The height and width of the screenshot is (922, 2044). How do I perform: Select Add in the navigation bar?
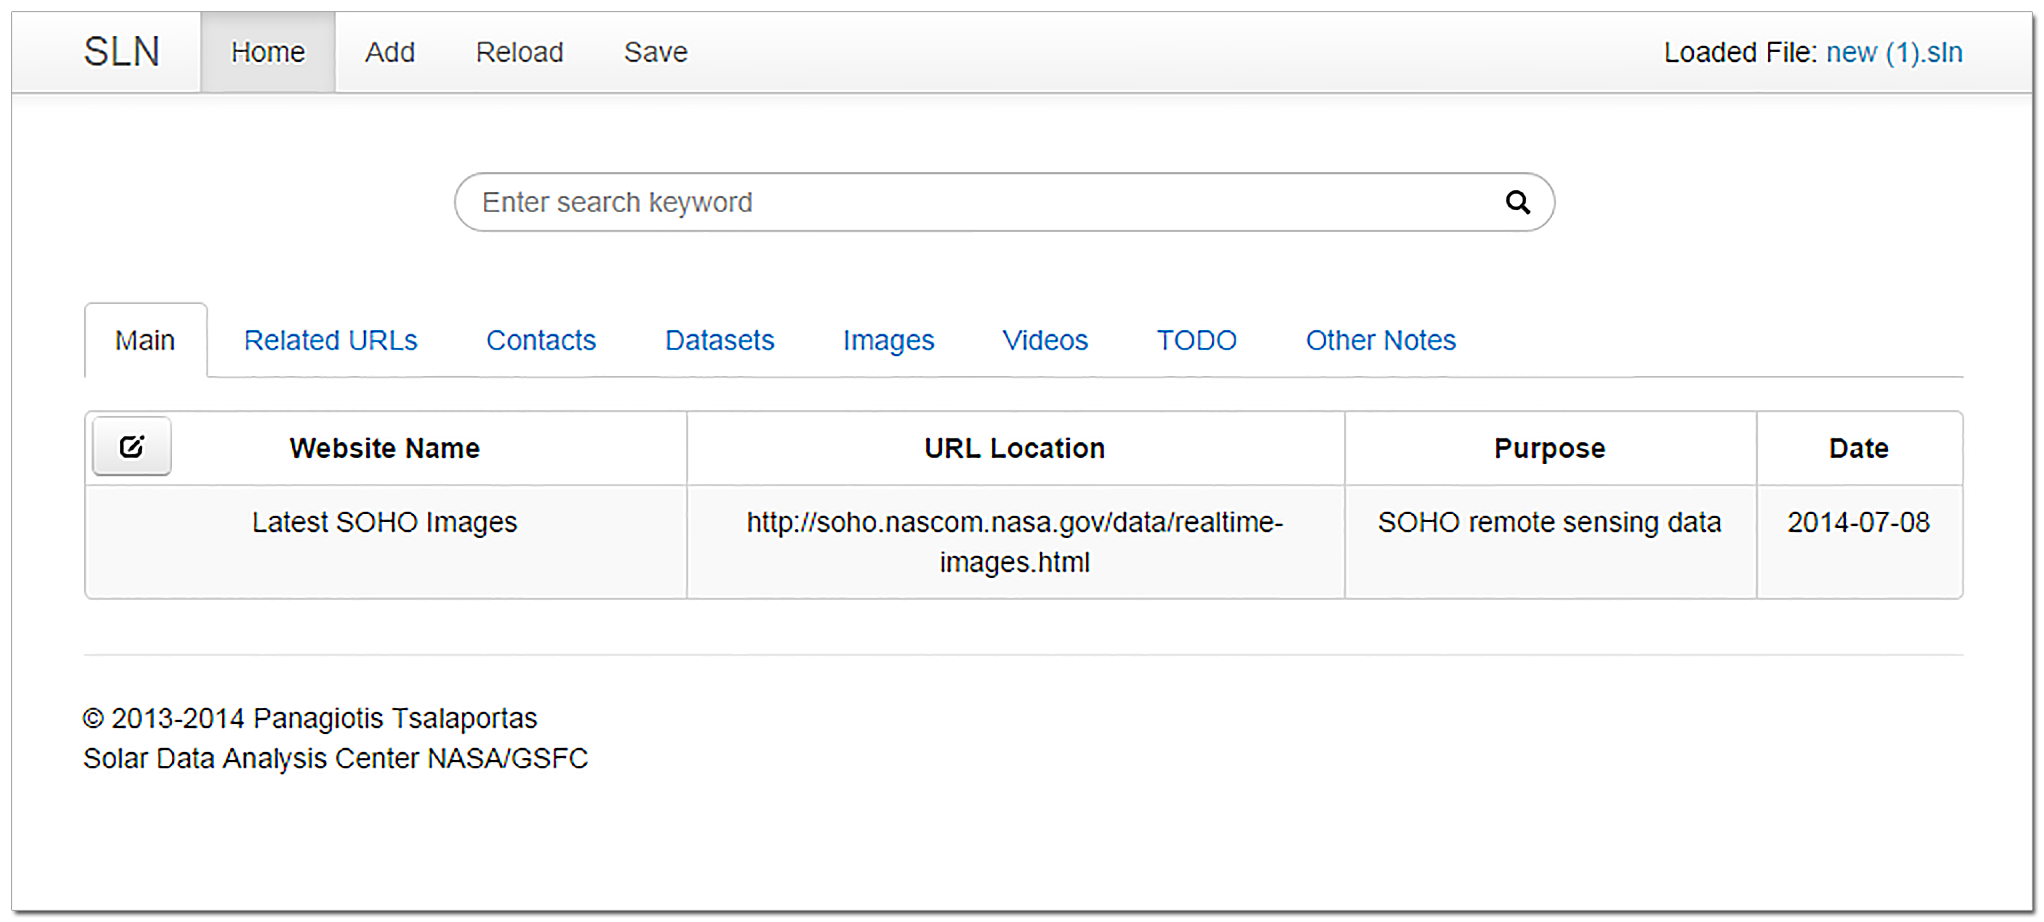pyautogui.click(x=389, y=52)
